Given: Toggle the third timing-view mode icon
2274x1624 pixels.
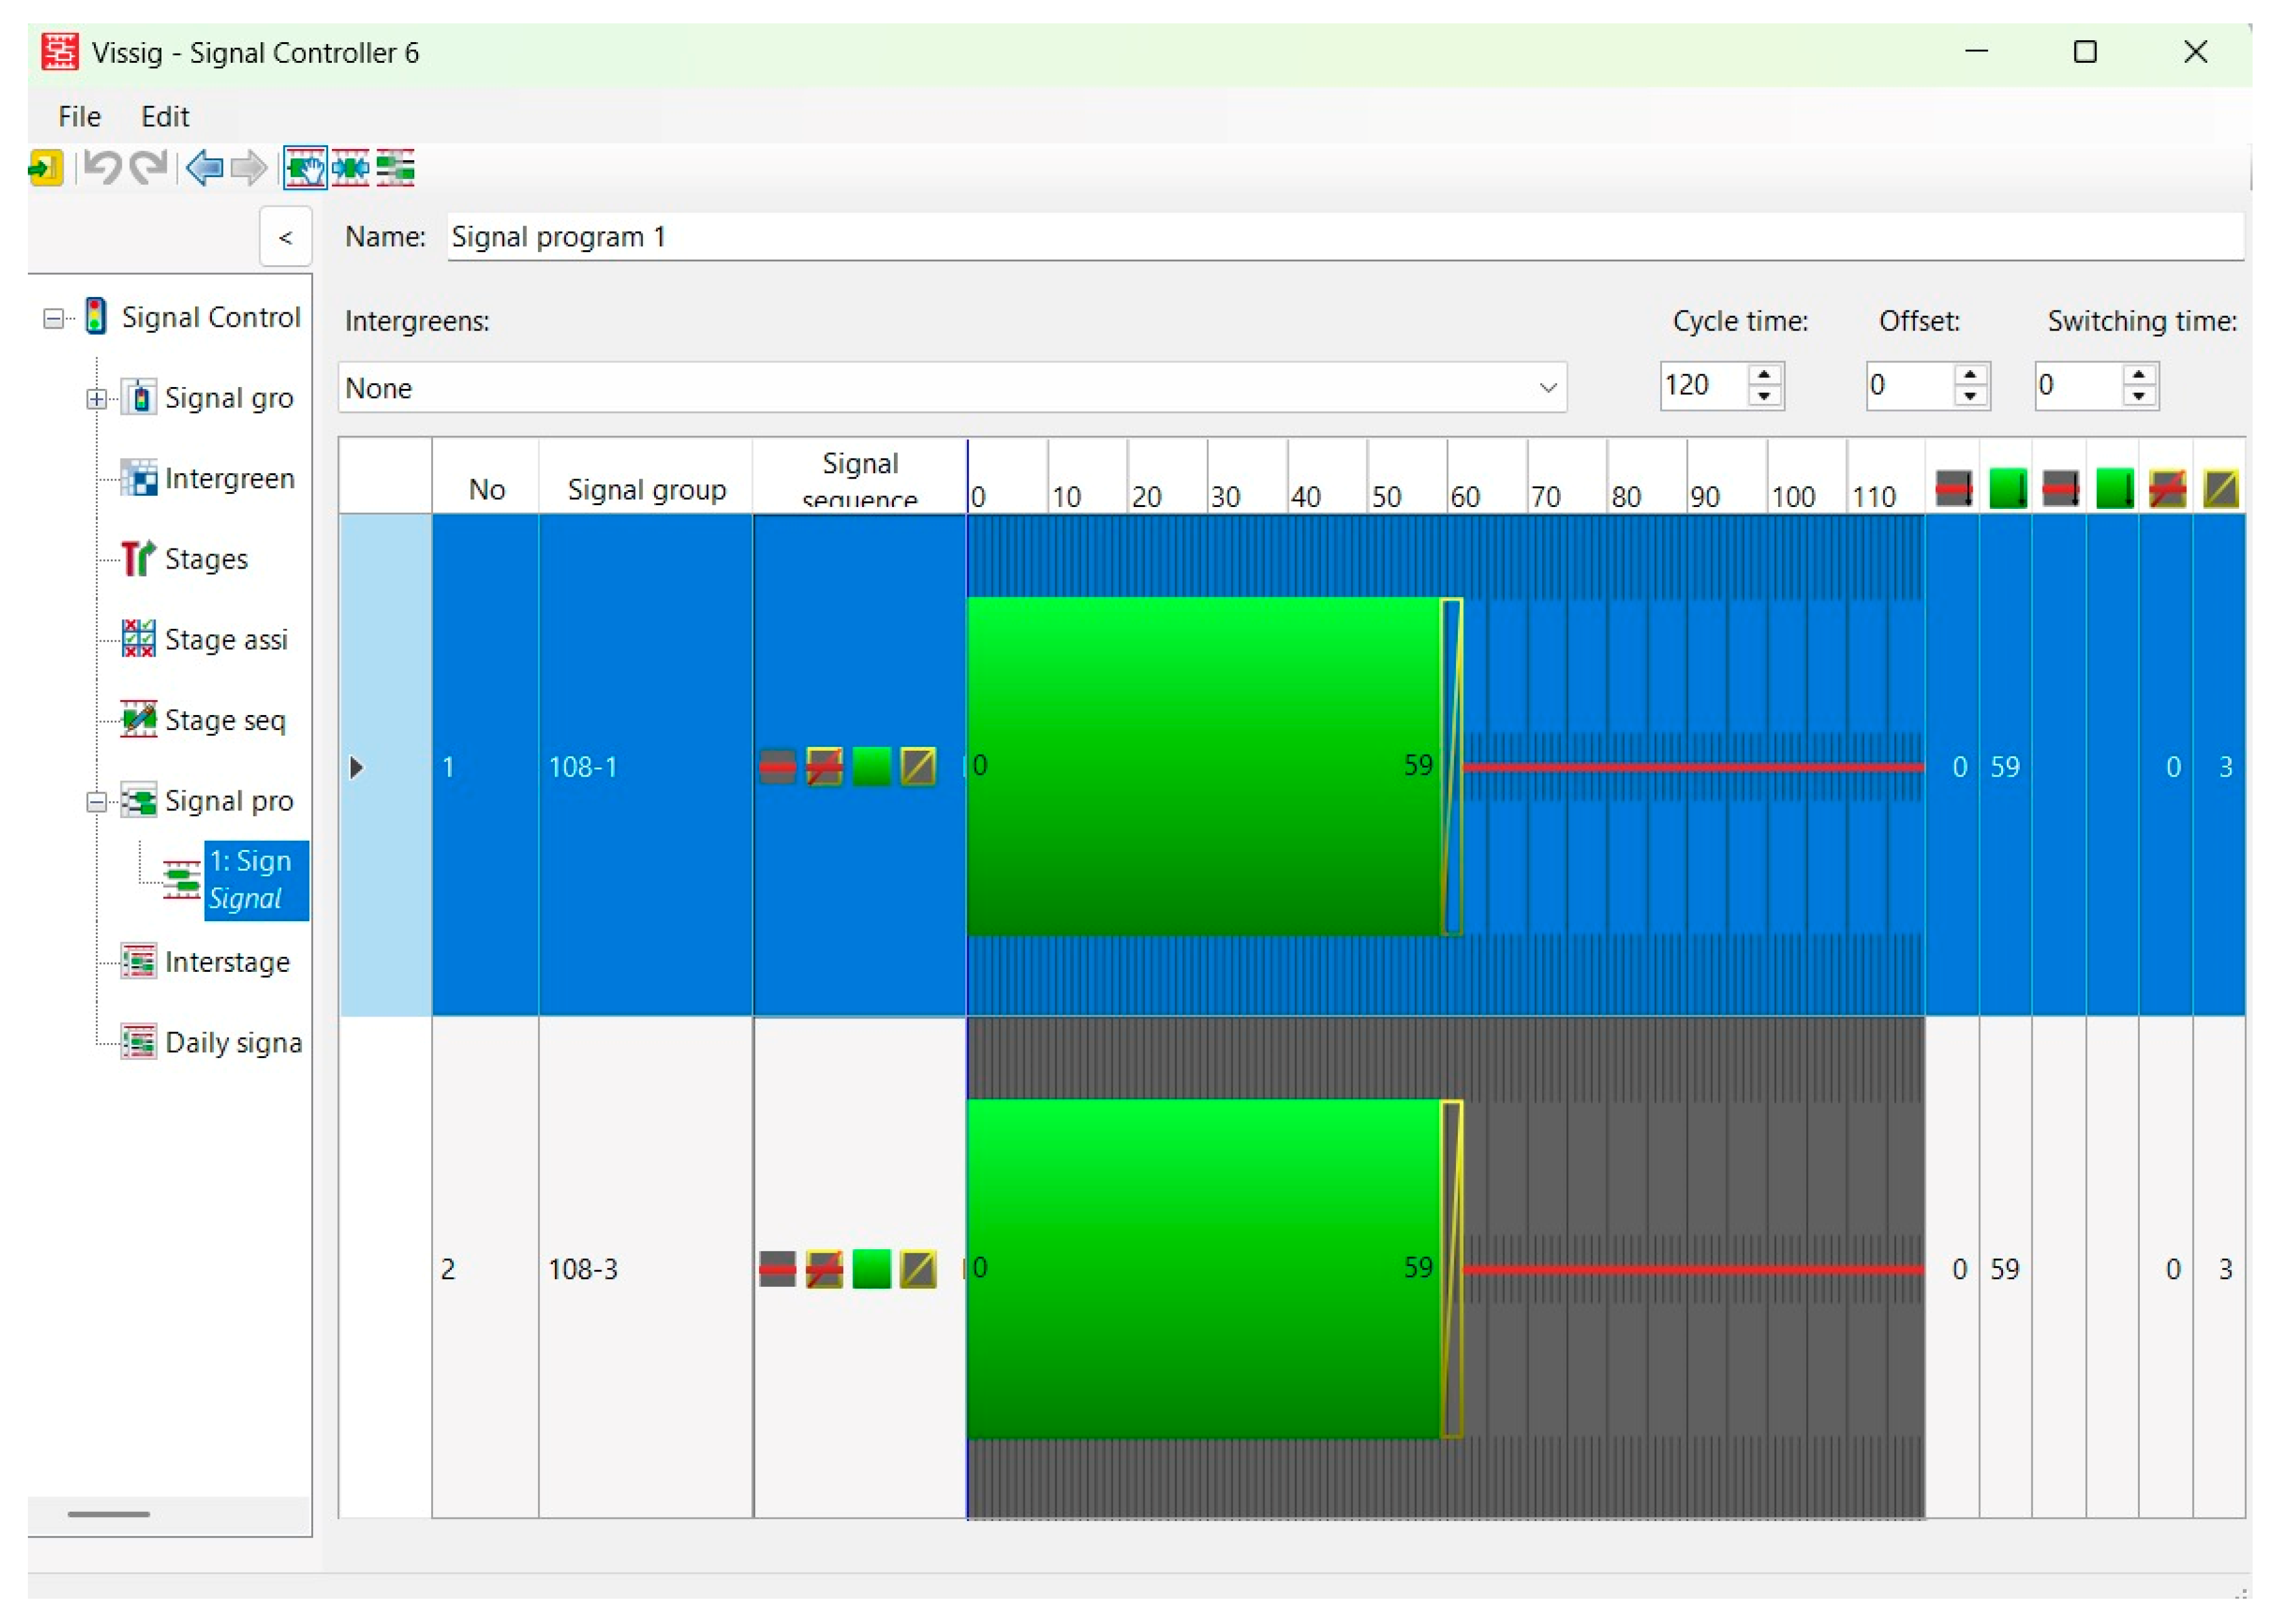Looking at the screenshot, I should pos(395,167).
